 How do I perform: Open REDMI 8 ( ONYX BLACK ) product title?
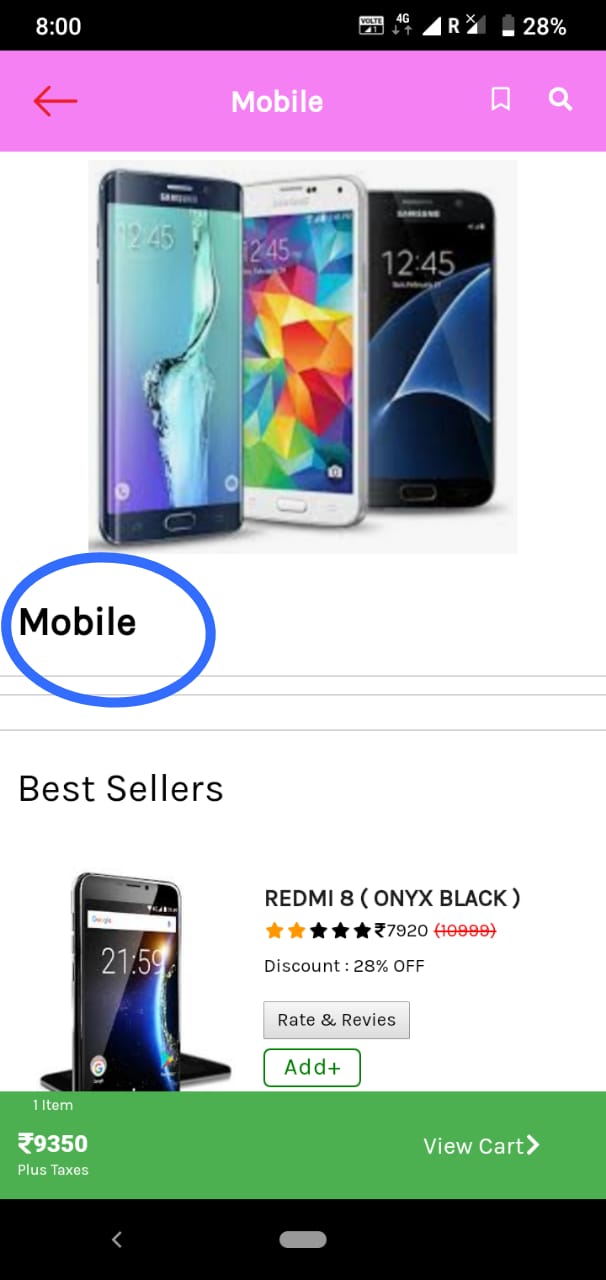[392, 898]
